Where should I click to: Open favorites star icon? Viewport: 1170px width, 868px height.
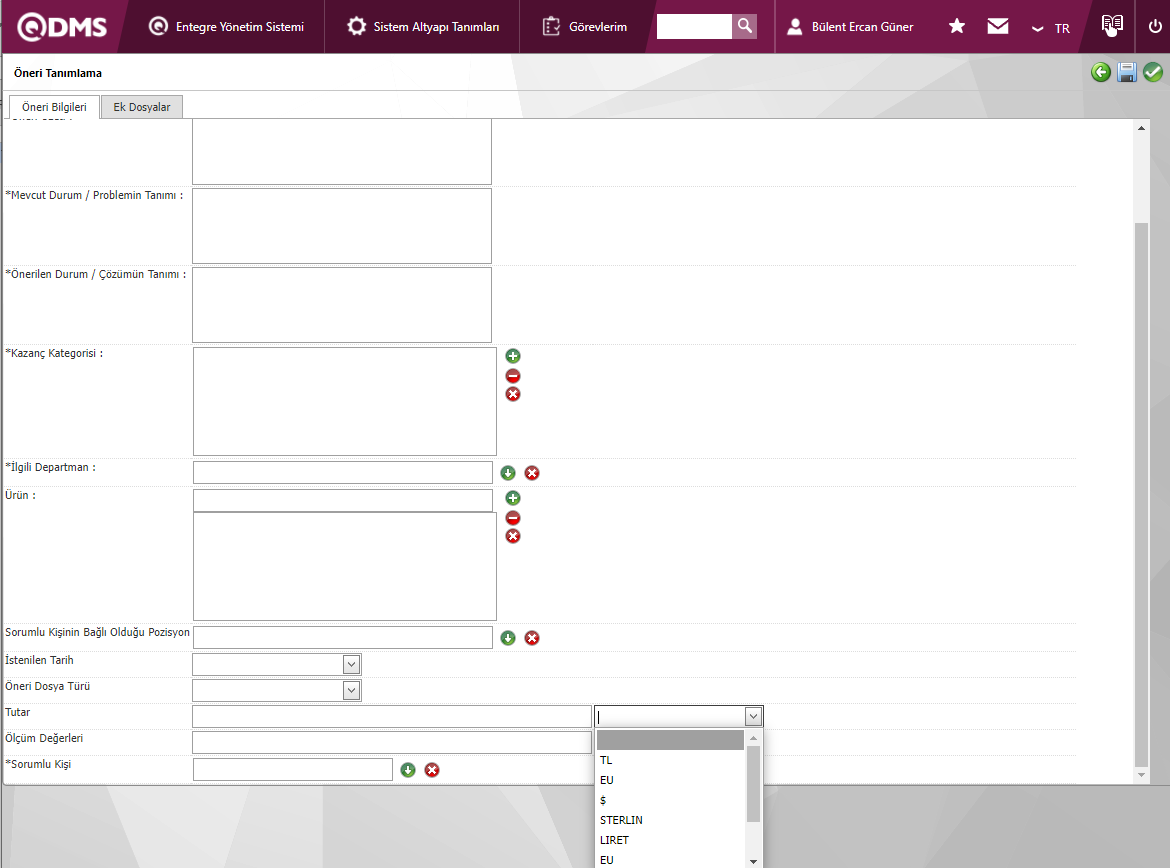click(x=957, y=27)
